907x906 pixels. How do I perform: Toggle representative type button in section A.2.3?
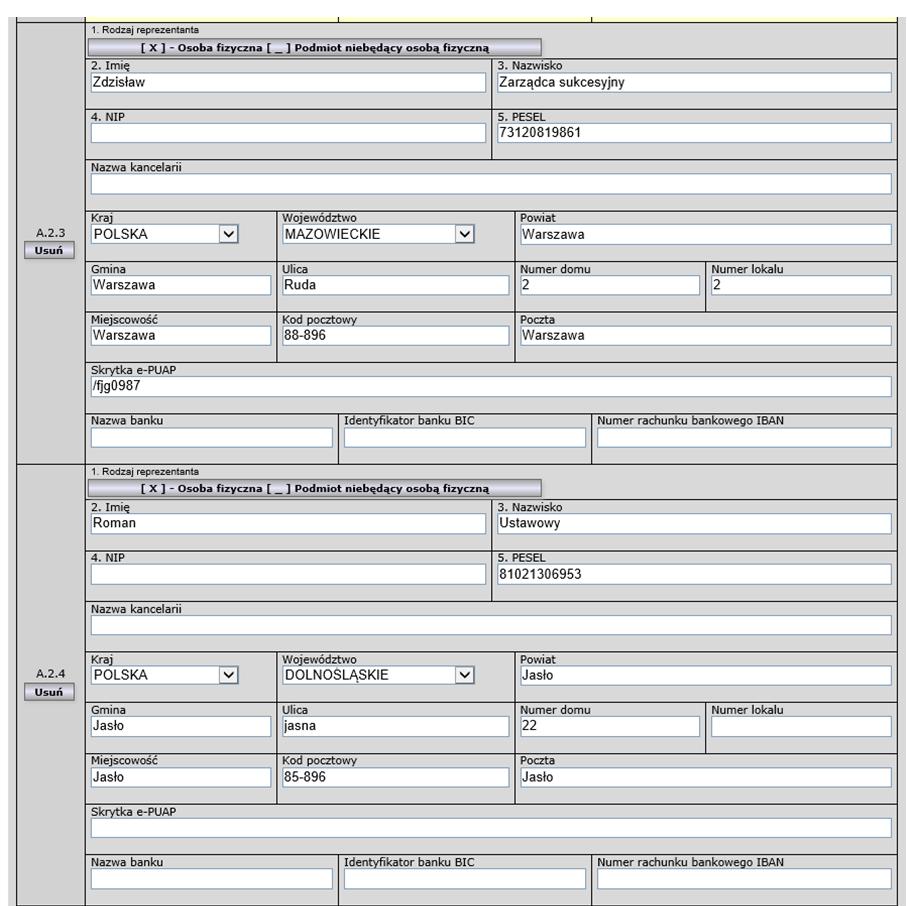coord(315,47)
